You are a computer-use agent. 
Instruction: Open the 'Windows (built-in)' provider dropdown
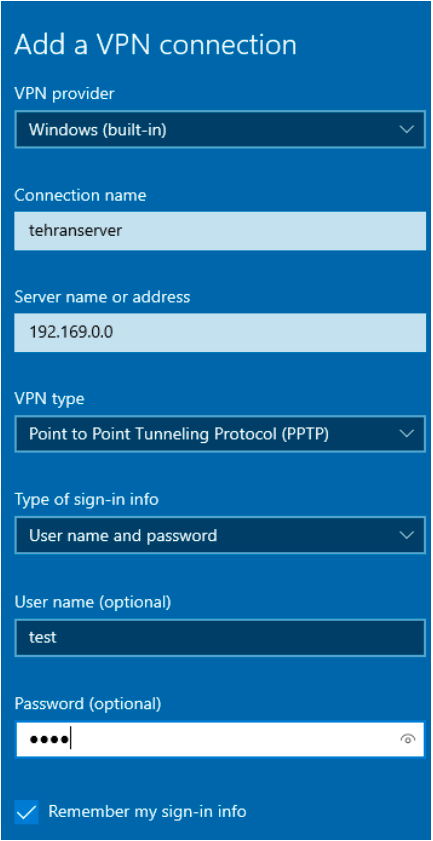pyautogui.click(x=220, y=129)
